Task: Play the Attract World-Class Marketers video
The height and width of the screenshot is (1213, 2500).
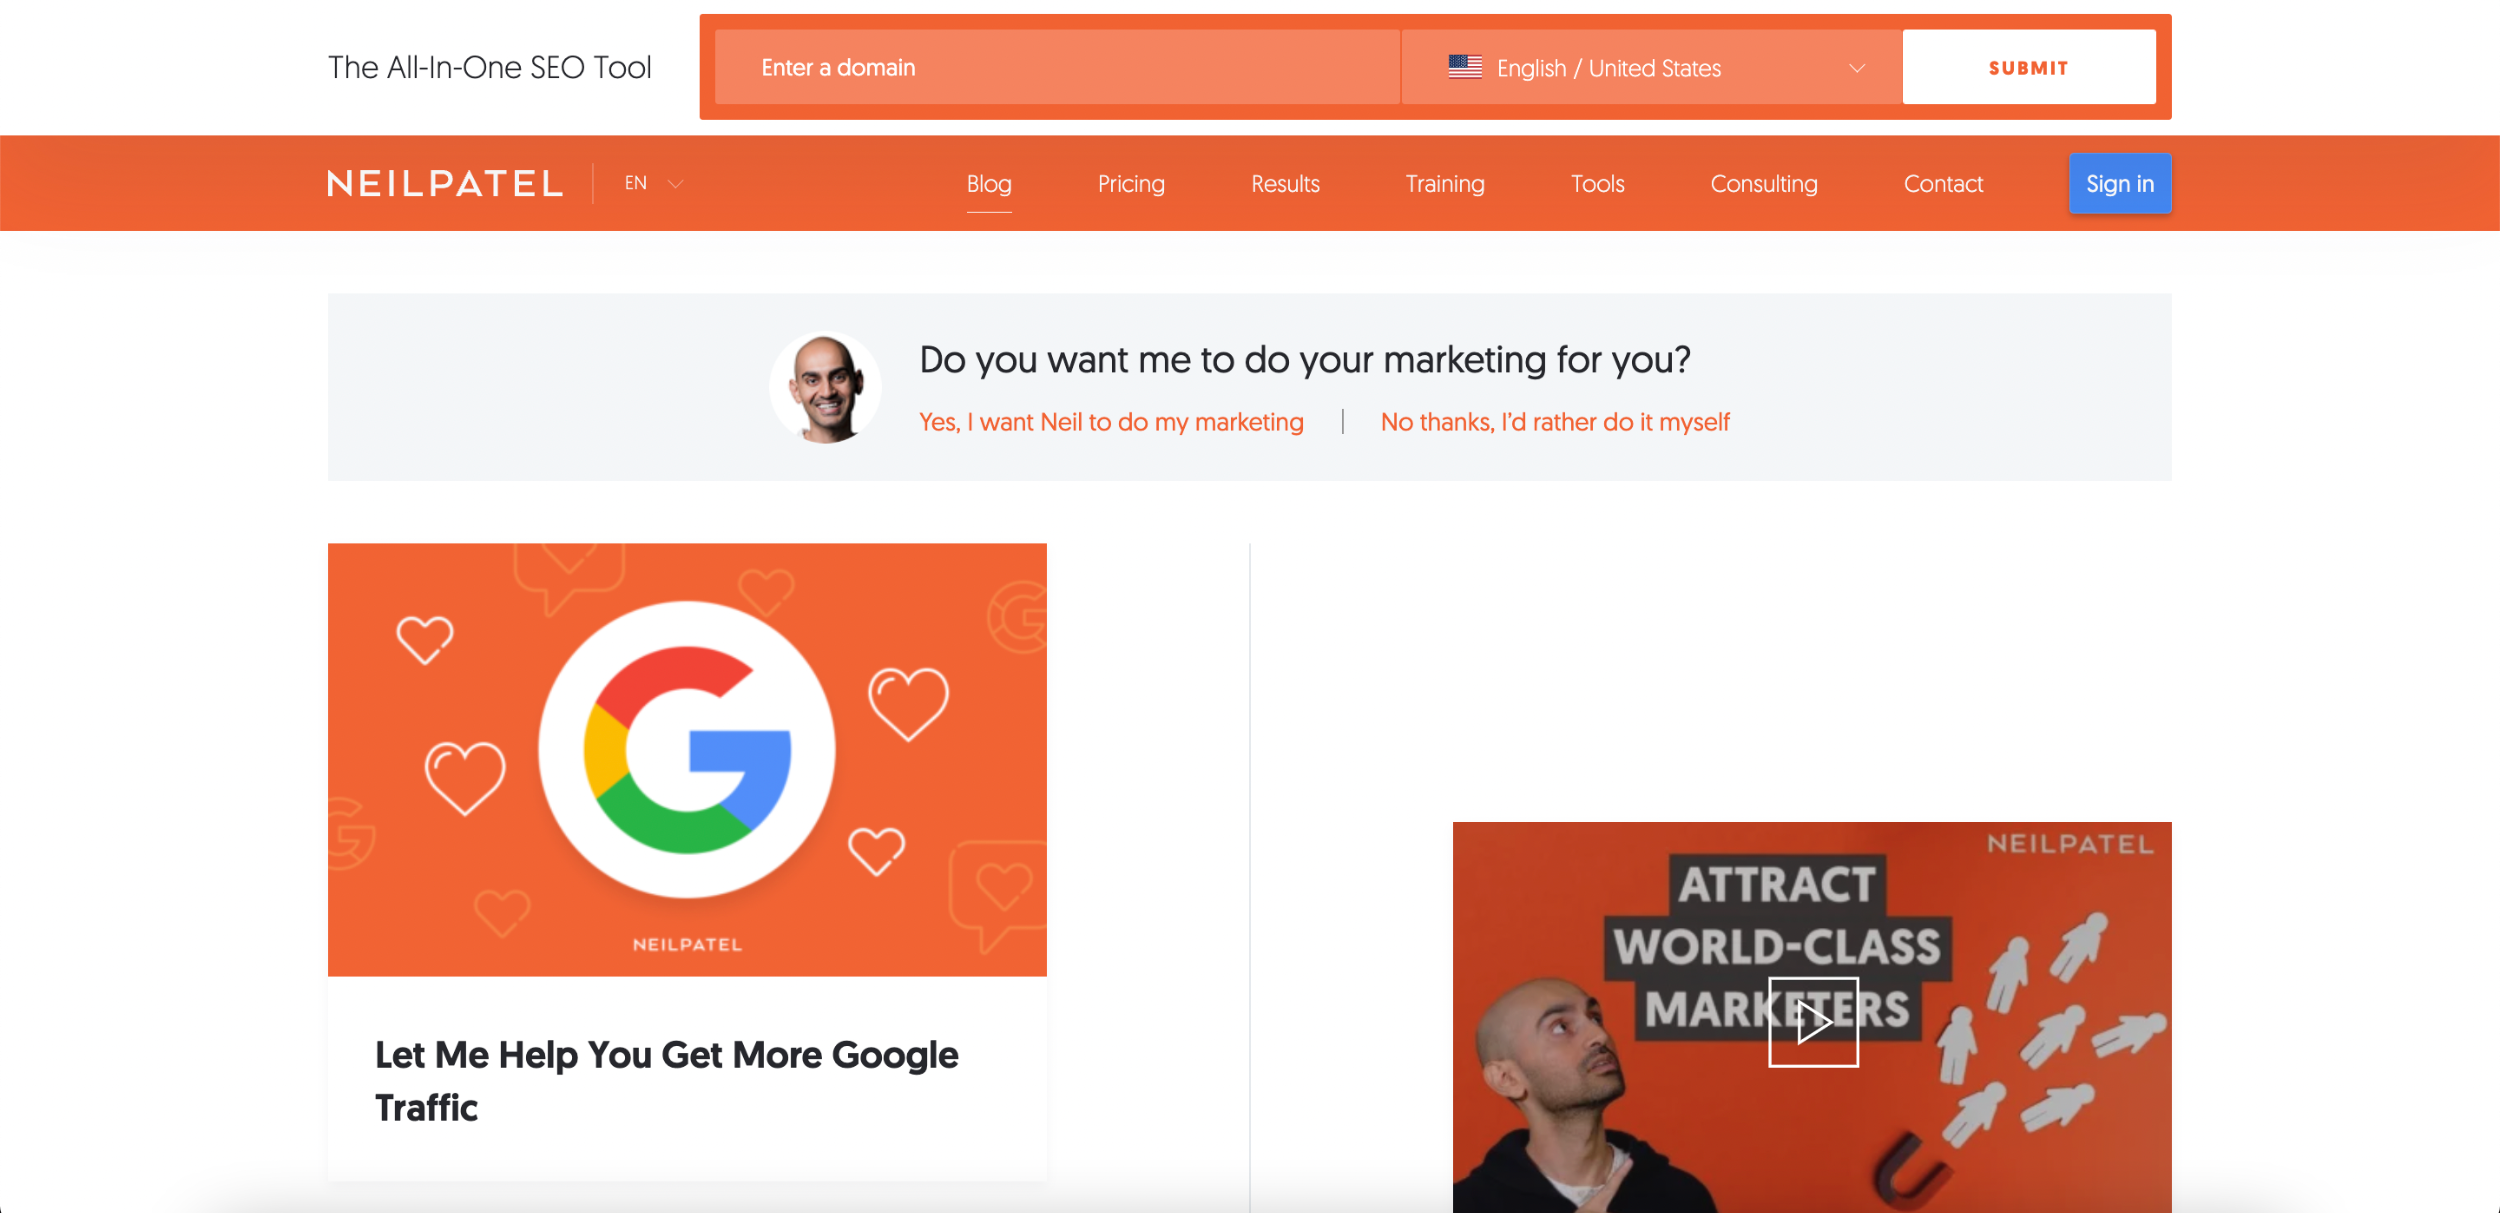Action: 1813,1022
